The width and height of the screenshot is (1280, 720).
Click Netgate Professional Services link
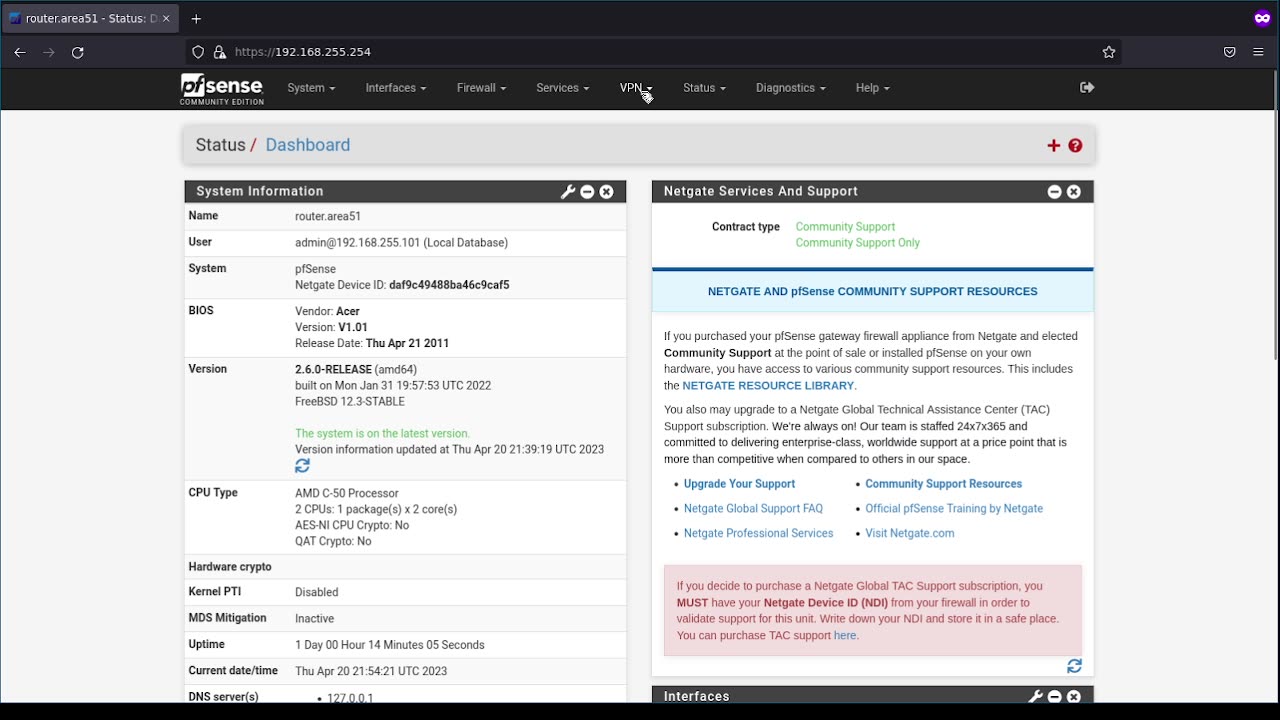(x=758, y=534)
